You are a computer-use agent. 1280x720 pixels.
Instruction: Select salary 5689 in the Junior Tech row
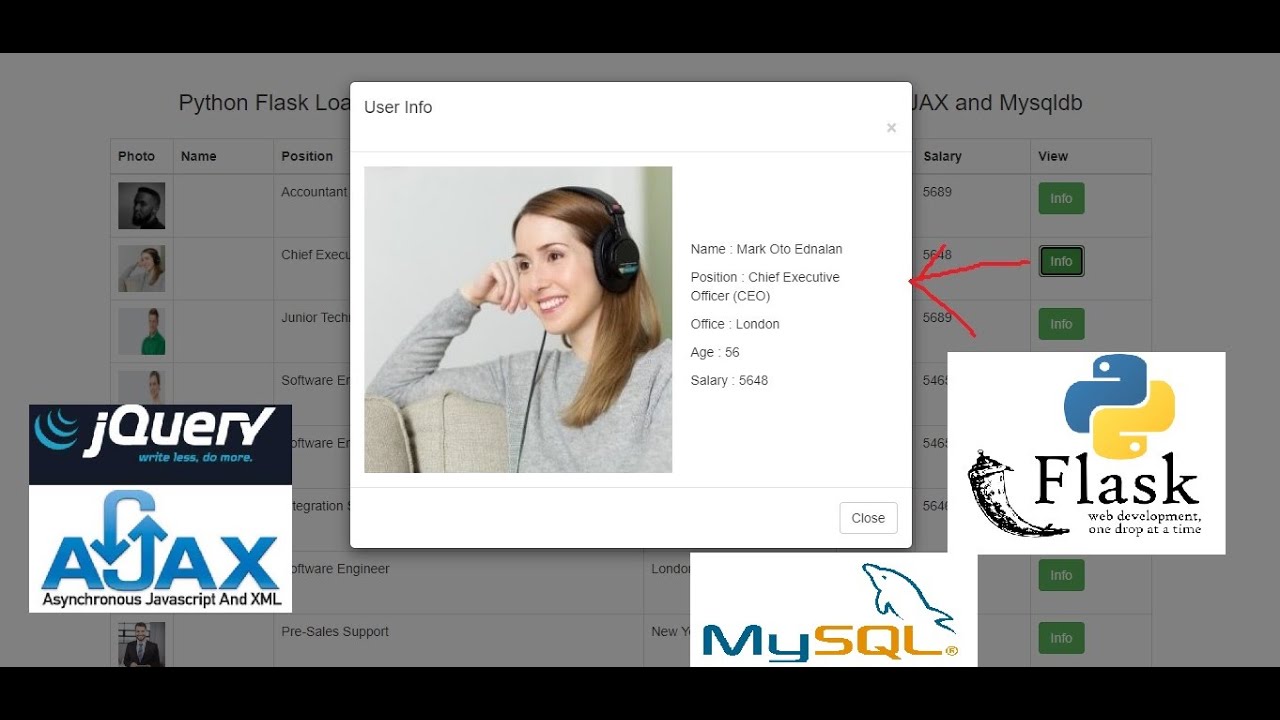click(937, 317)
